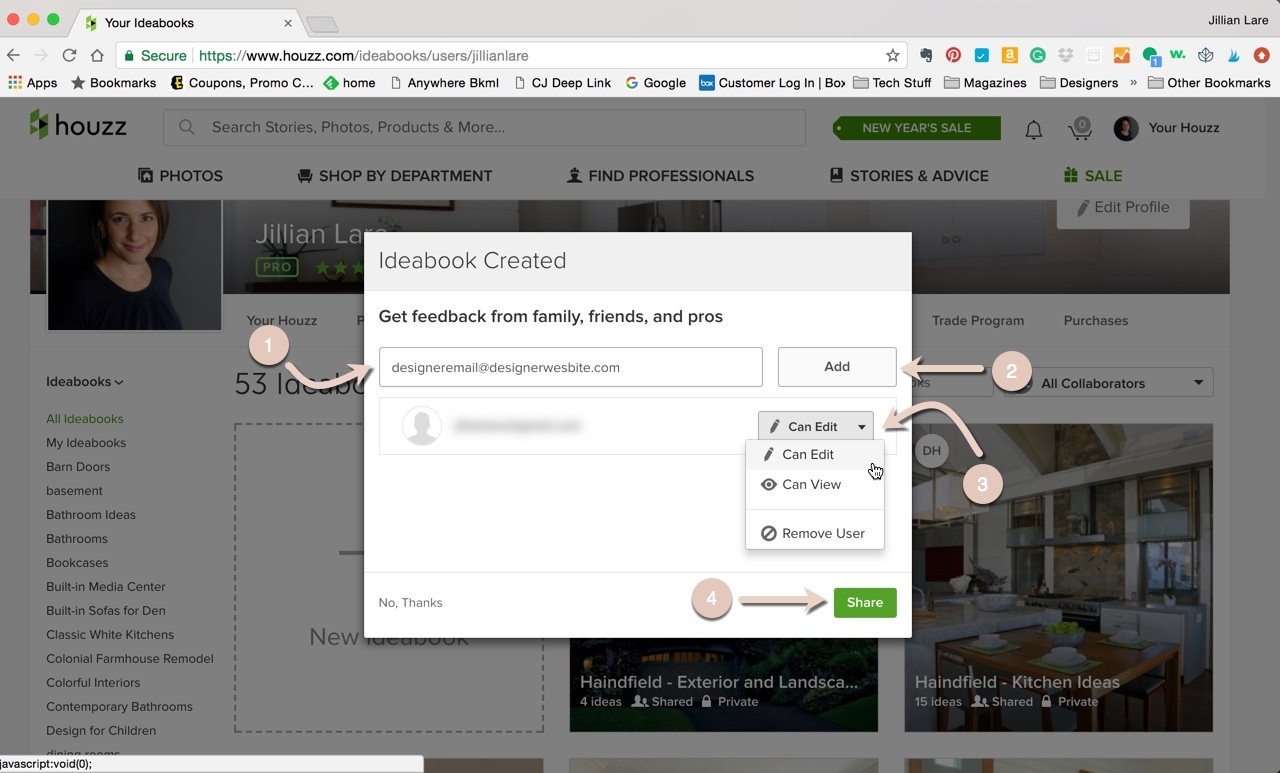
Task: Click the Amazon extension icon
Action: pyautogui.click(x=1010, y=56)
